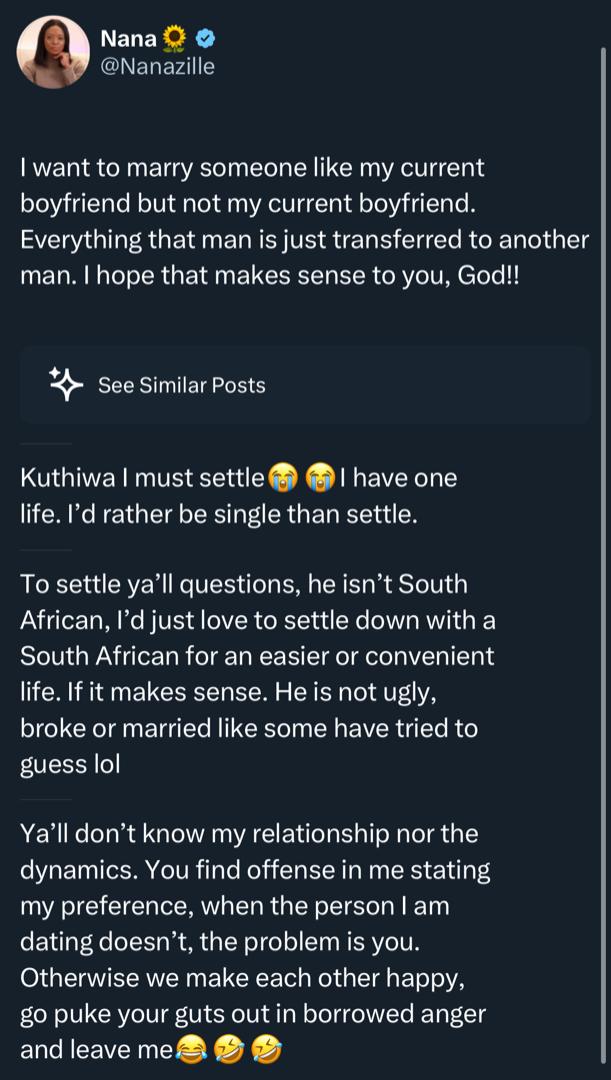Tap See Similar Posts
The height and width of the screenshot is (1080, 611).
click(181, 385)
